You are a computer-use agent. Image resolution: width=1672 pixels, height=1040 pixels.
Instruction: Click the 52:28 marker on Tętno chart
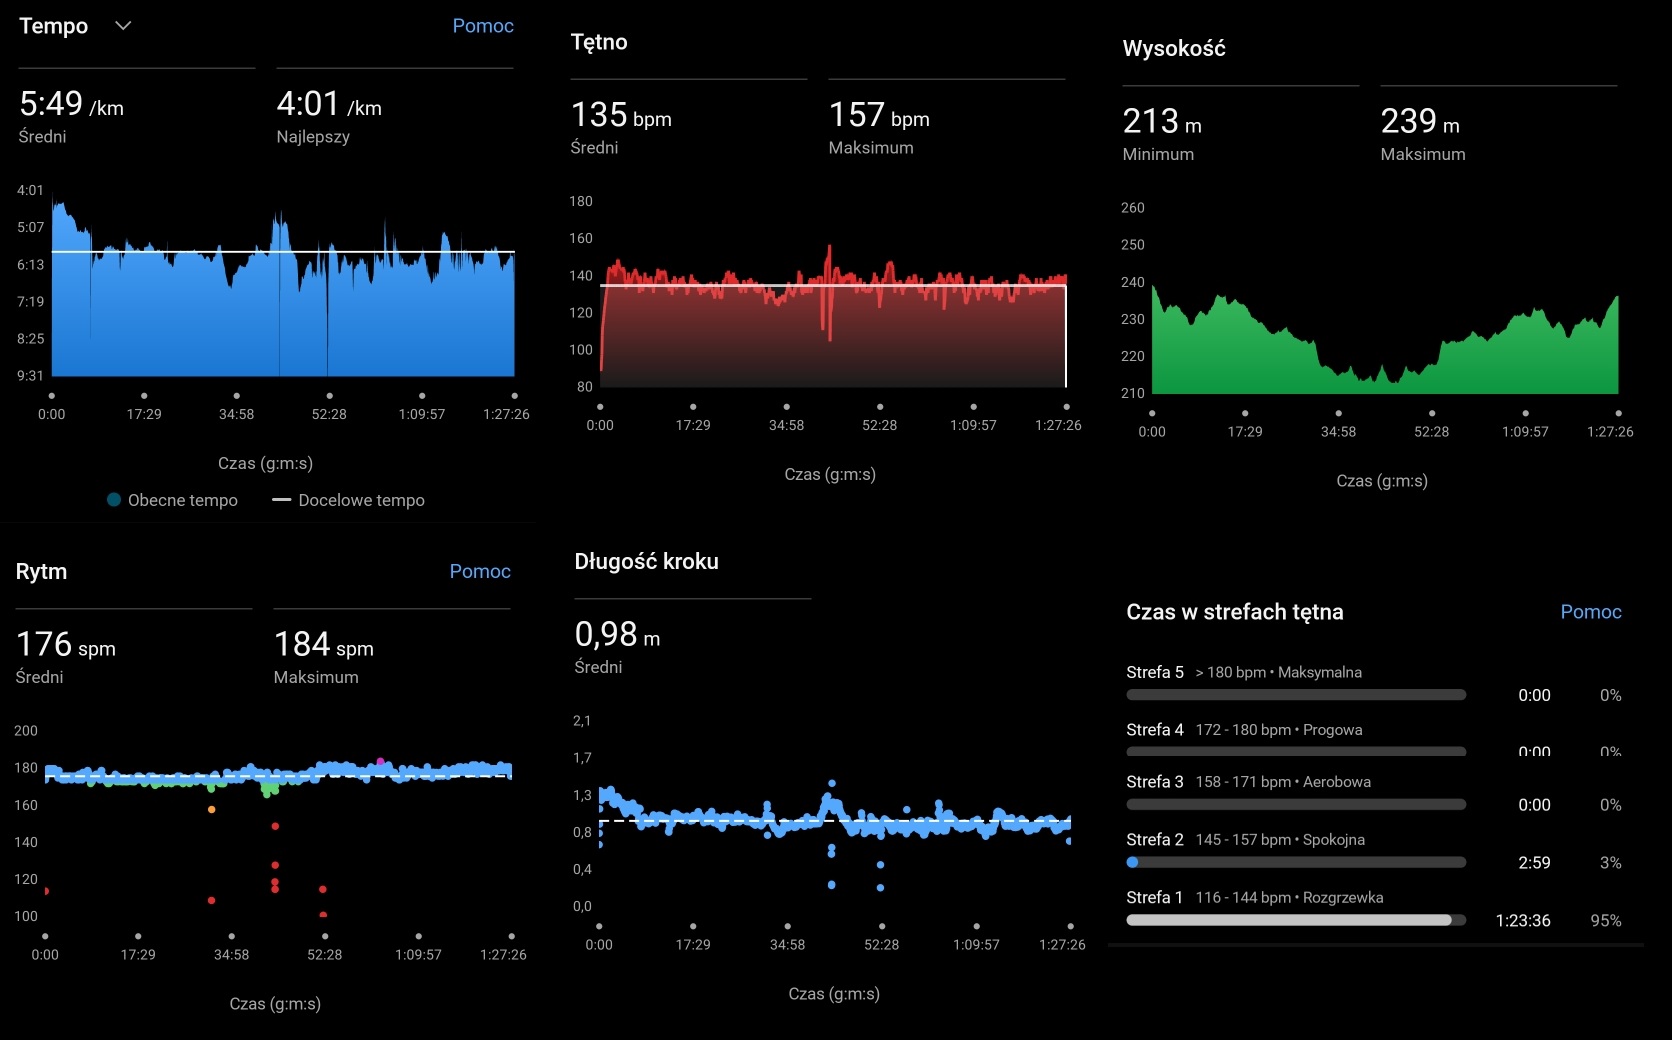click(x=879, y=407)
